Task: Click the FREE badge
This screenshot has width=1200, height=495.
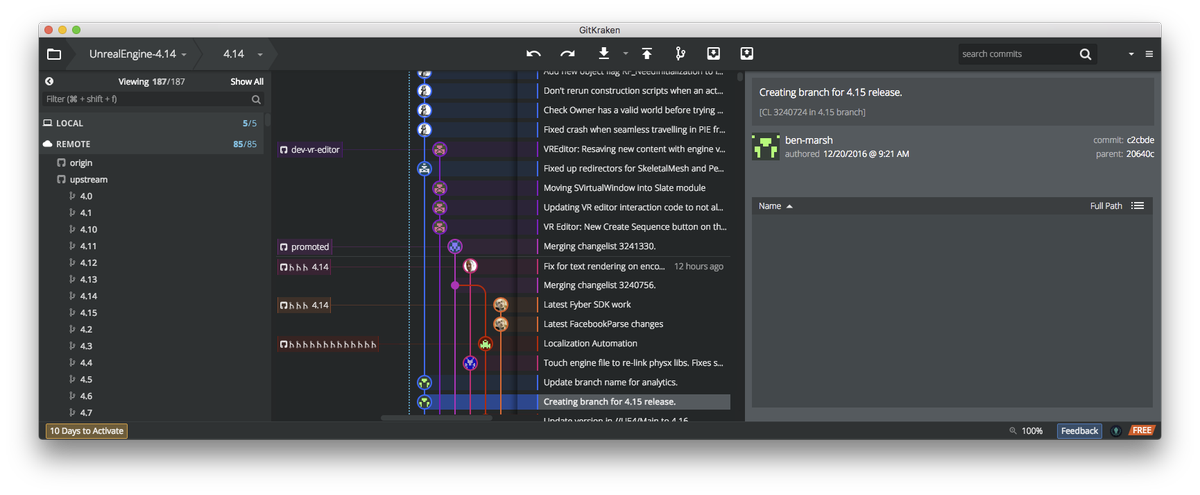Action: pos(1141,431)
